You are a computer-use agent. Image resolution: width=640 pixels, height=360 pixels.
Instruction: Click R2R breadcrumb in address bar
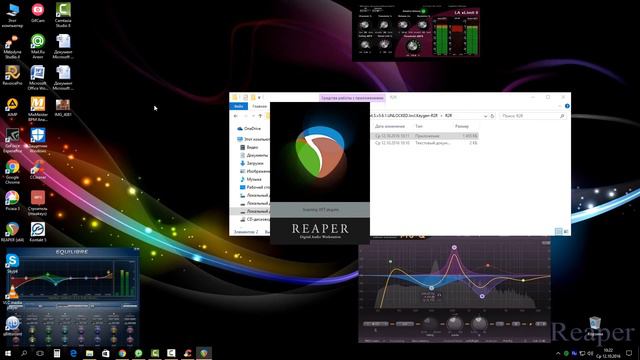(448, 116)
